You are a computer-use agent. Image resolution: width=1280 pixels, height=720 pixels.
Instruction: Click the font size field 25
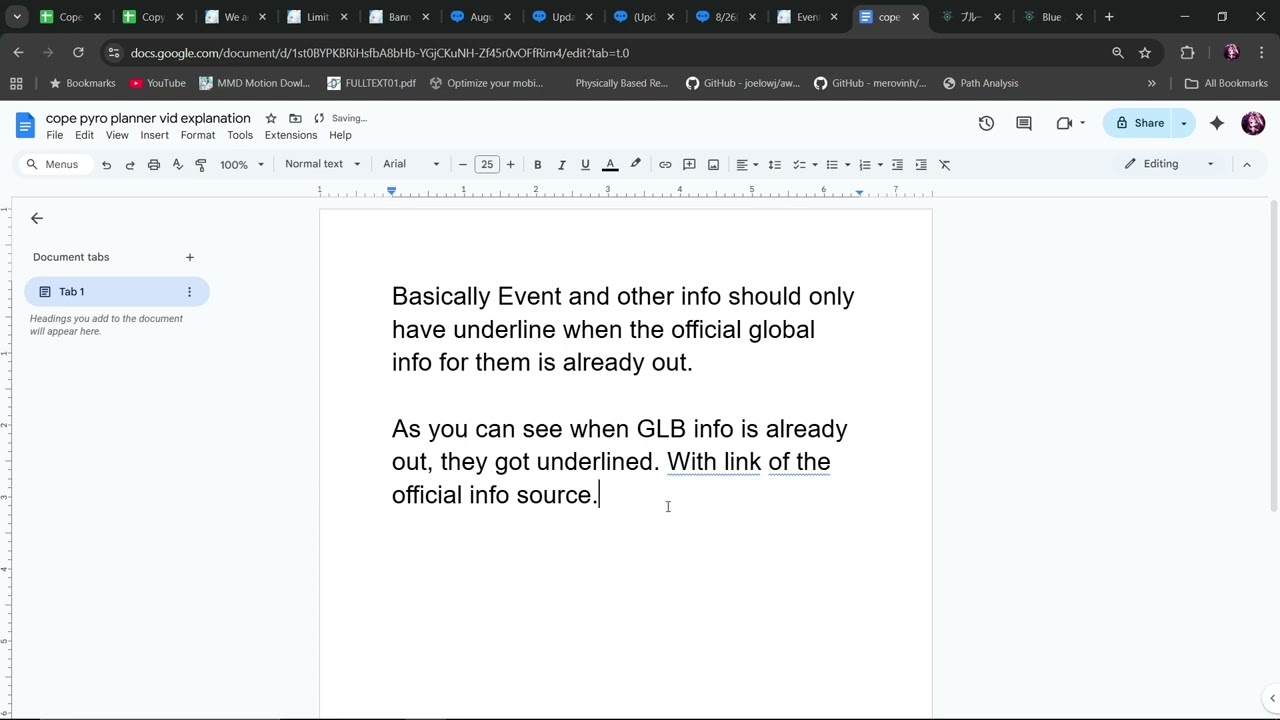point(487,165)
